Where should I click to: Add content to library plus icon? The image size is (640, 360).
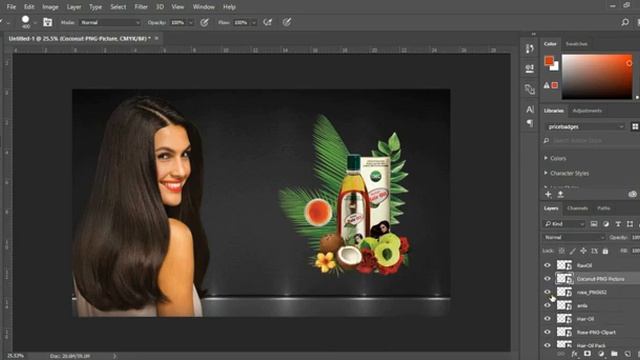548,194
